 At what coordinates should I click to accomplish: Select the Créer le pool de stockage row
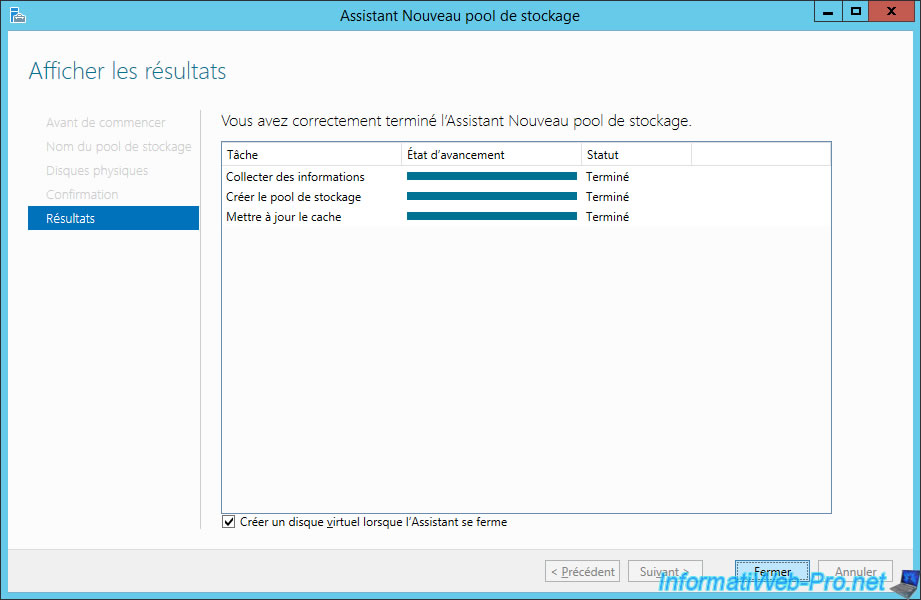tap(293, 197)
